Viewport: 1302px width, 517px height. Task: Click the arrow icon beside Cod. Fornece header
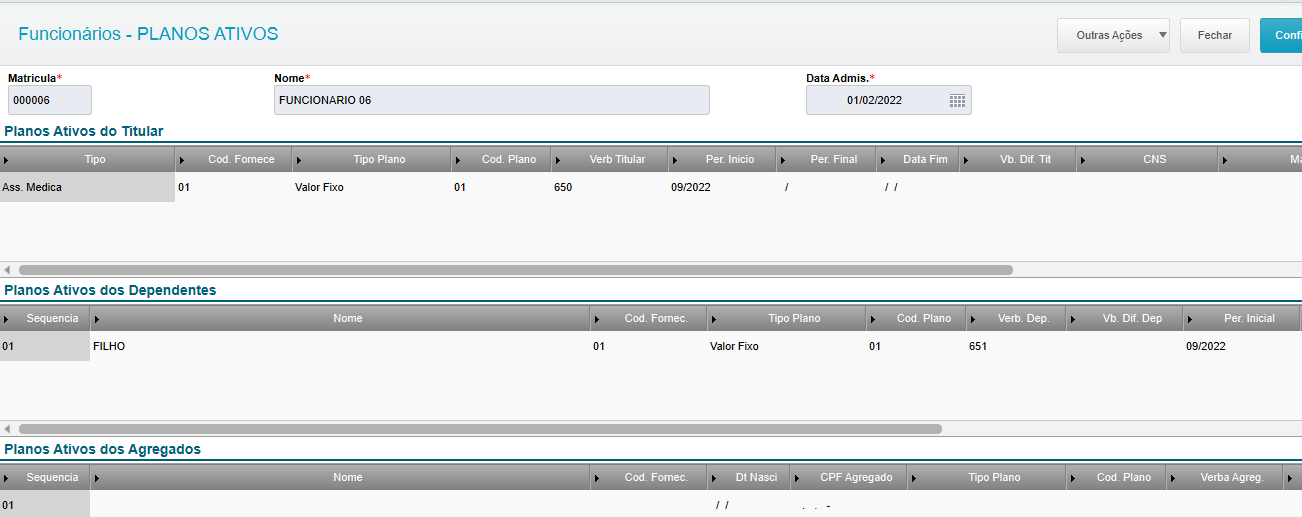[x=181, y=160]
